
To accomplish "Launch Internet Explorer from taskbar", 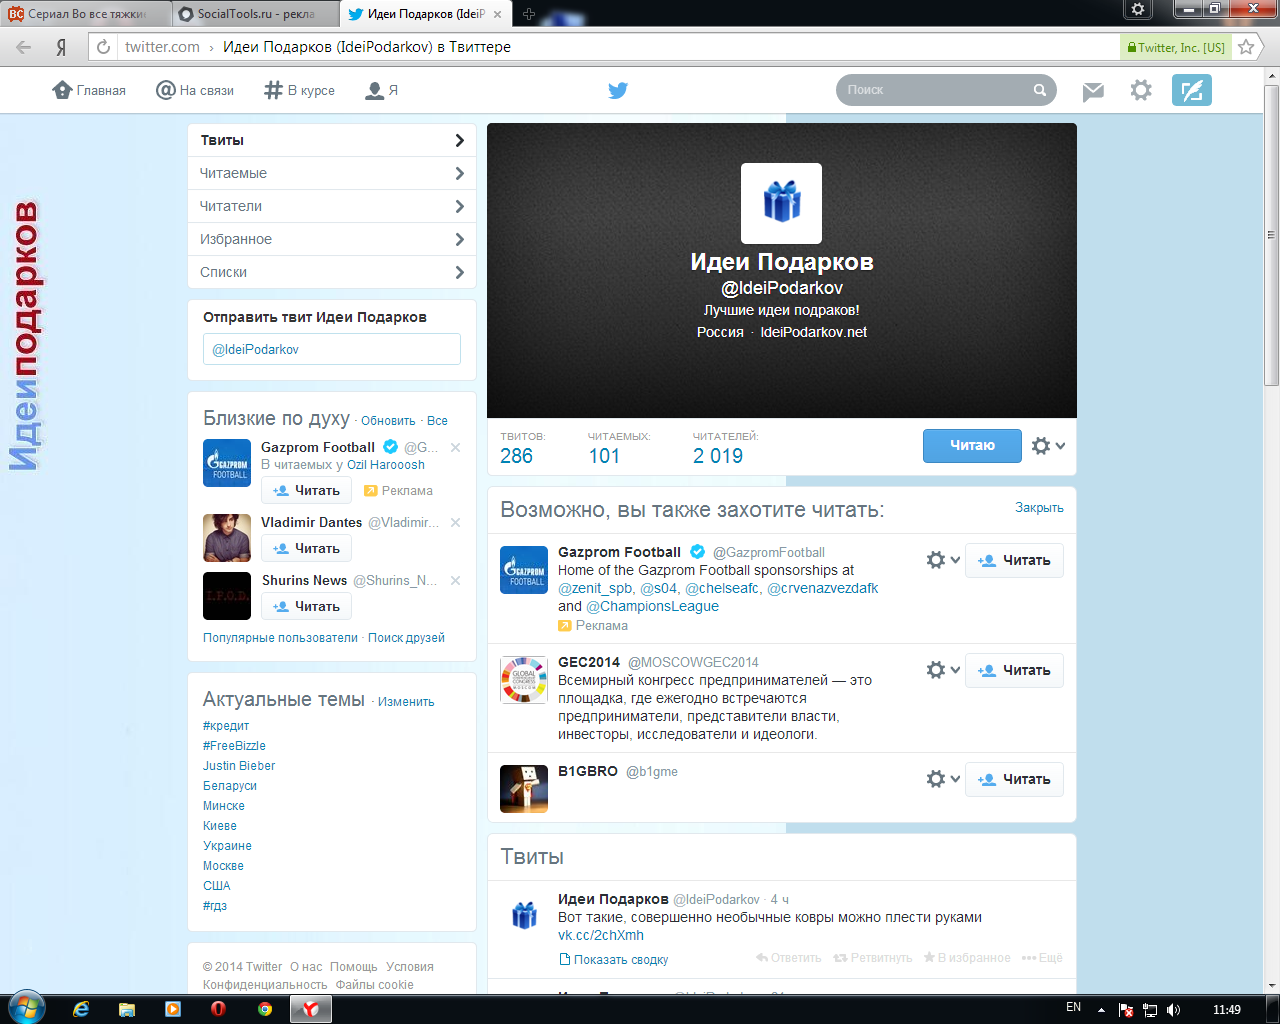I will click(x=81, y=1009).
